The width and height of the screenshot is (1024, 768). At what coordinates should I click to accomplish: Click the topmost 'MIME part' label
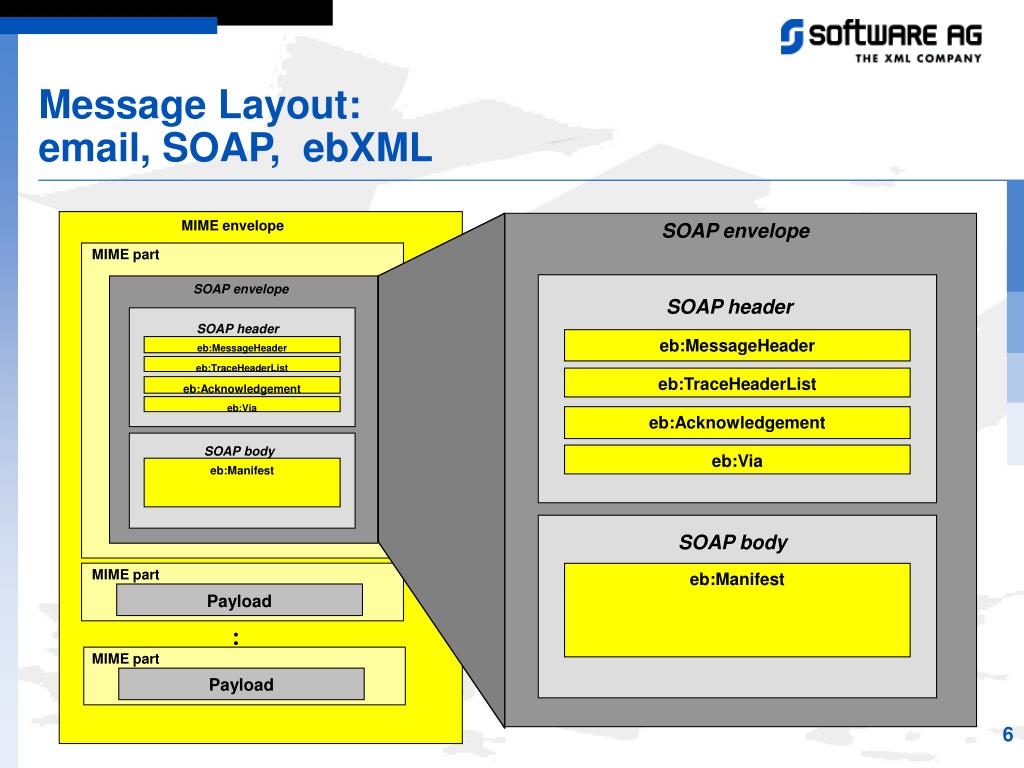pyautogui.click(x=125, y=254)
